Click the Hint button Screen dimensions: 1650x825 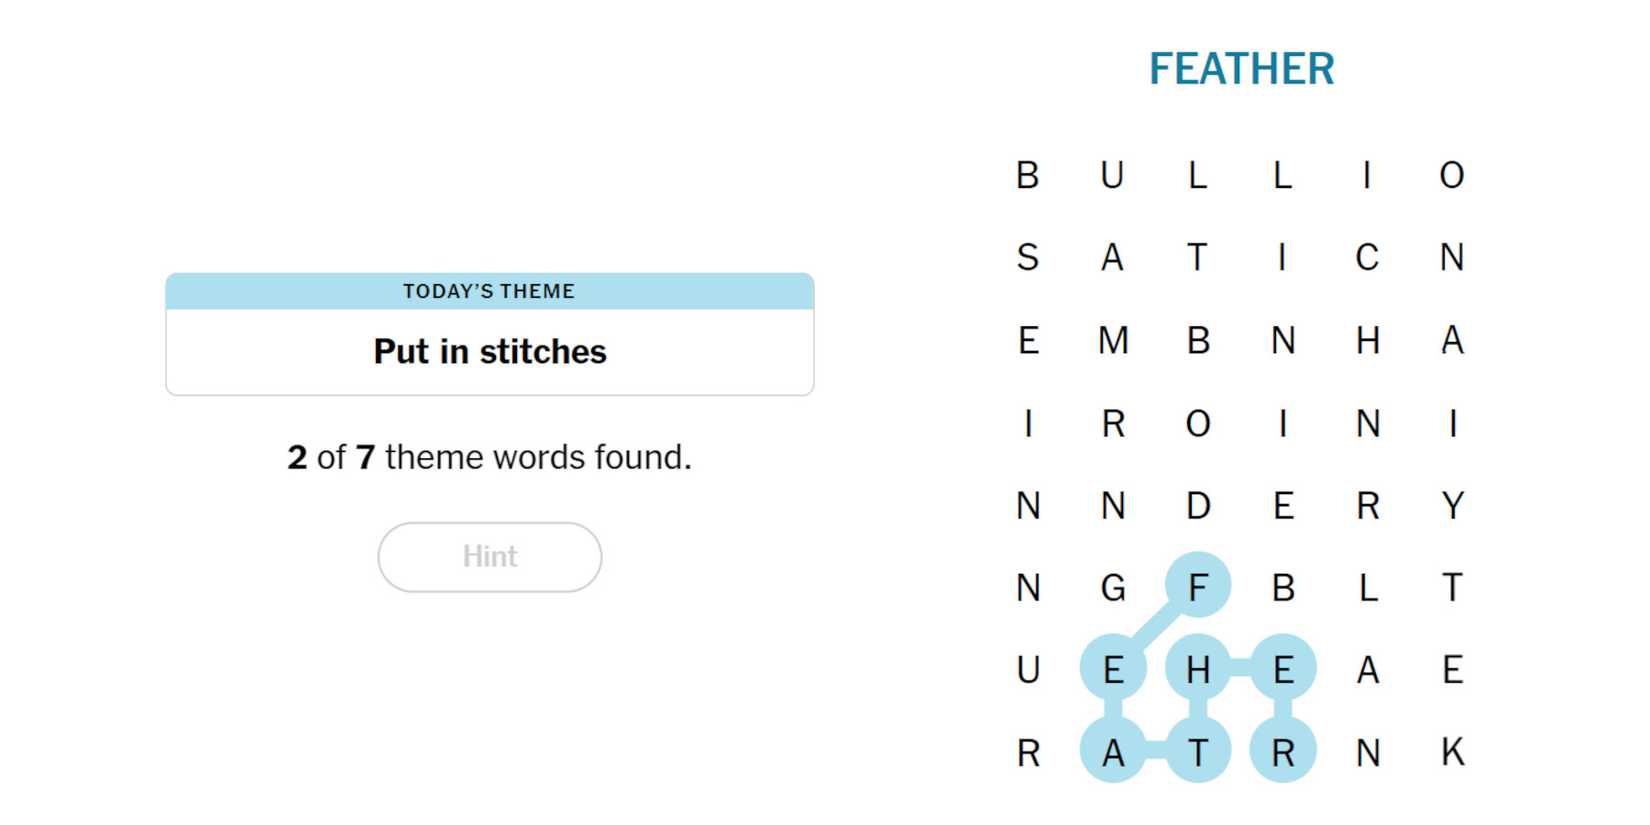pos(489,557)
